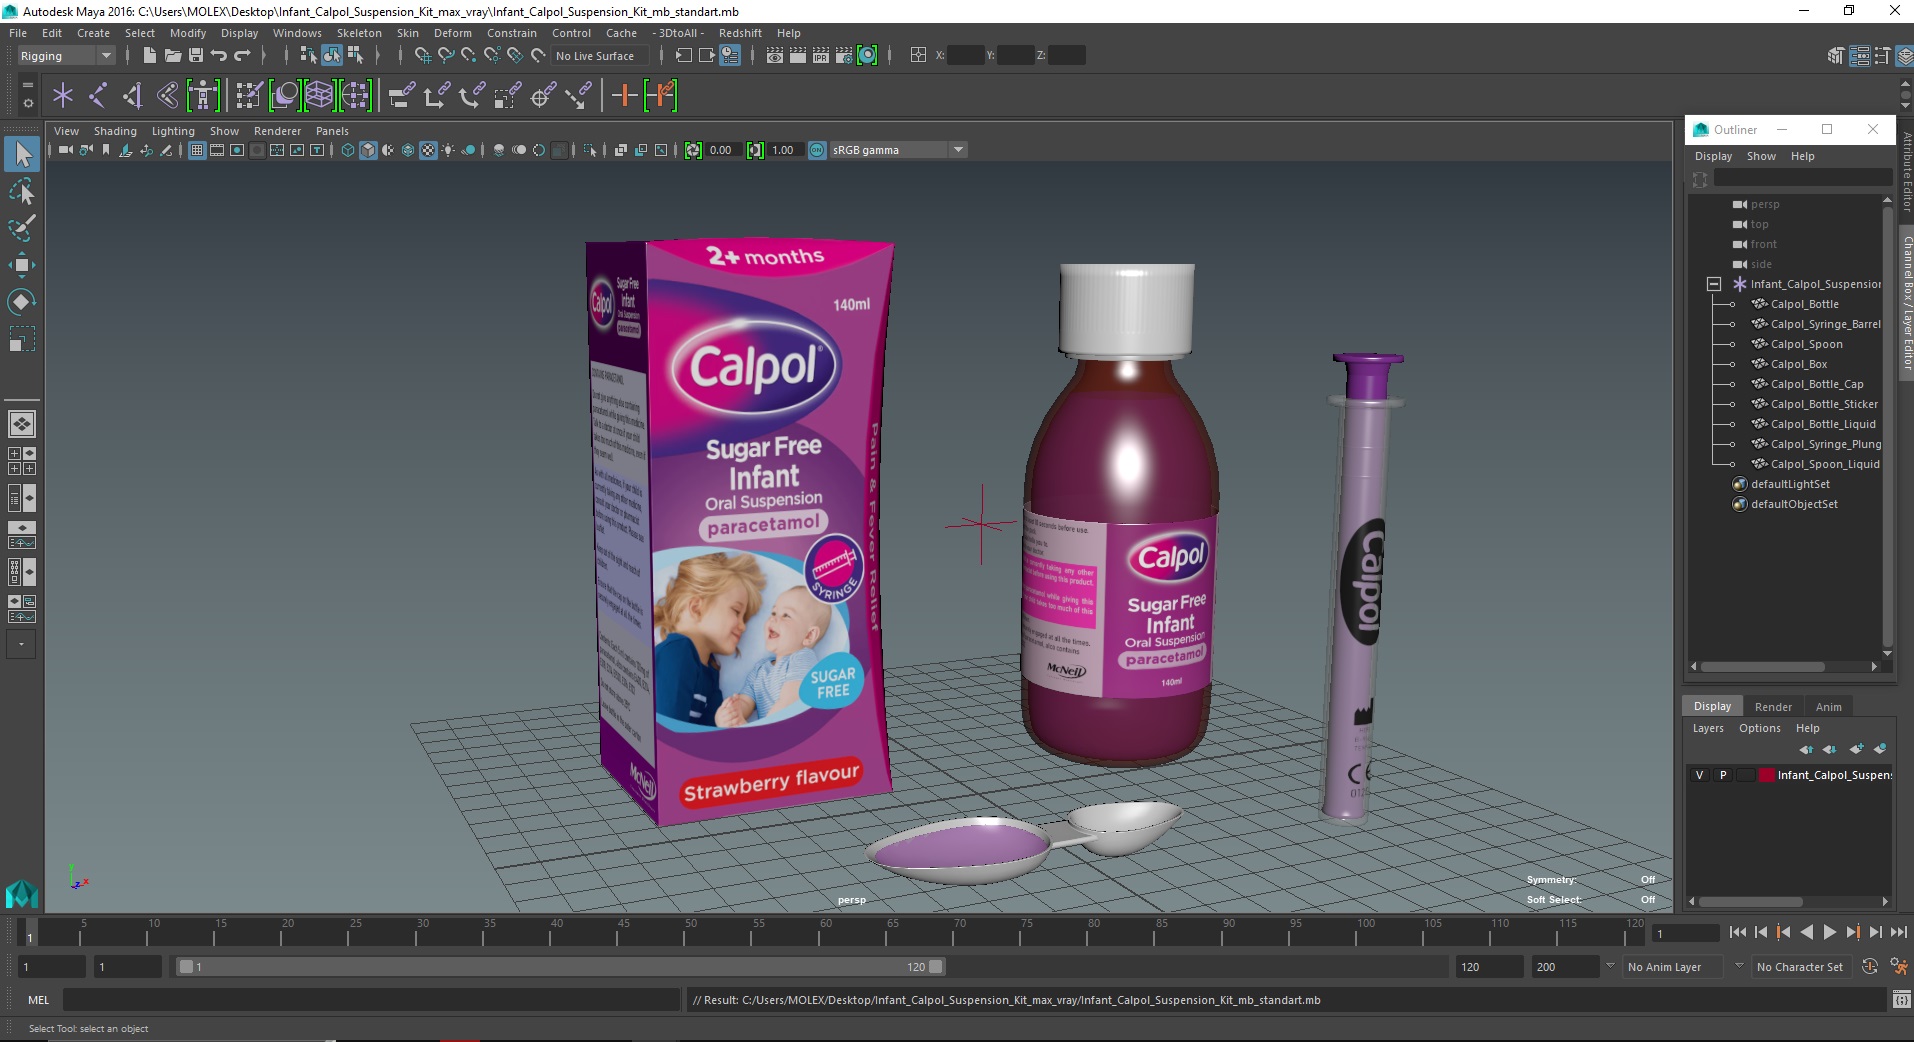
Task: Click the create new layer icon
Action: pos(1856,749)
